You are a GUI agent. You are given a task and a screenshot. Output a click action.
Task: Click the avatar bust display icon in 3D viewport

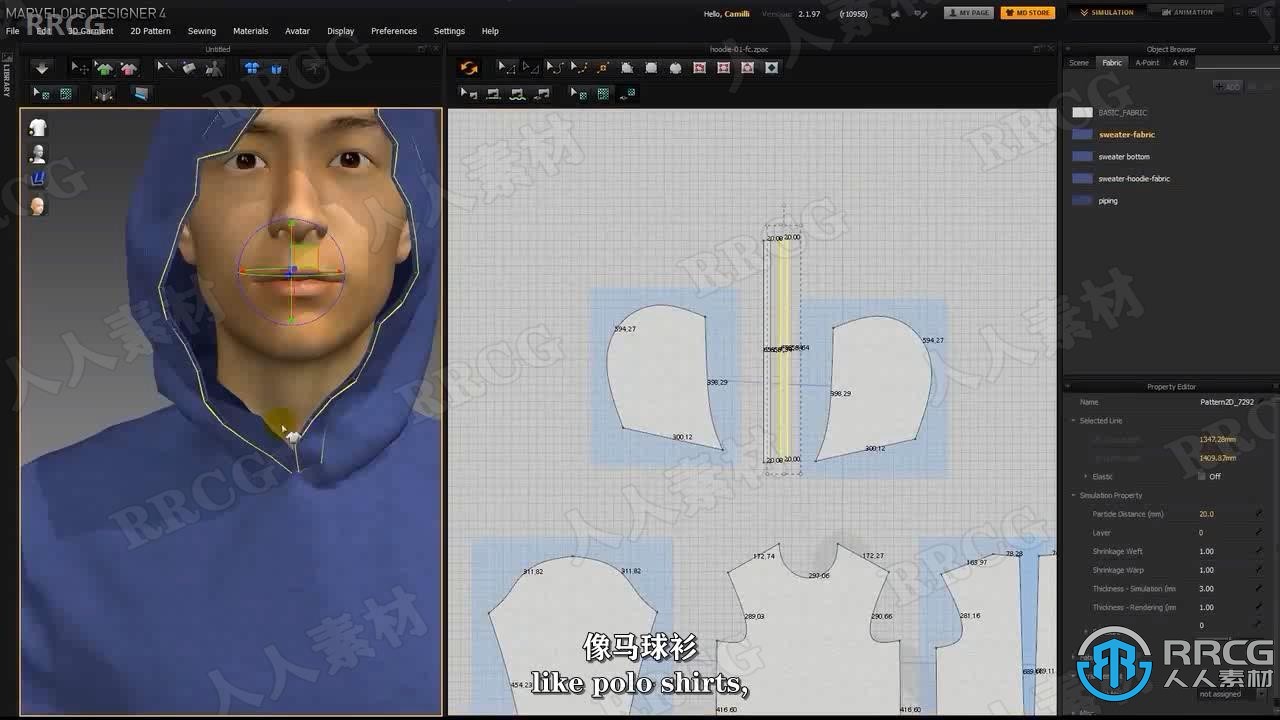point(38,153)
